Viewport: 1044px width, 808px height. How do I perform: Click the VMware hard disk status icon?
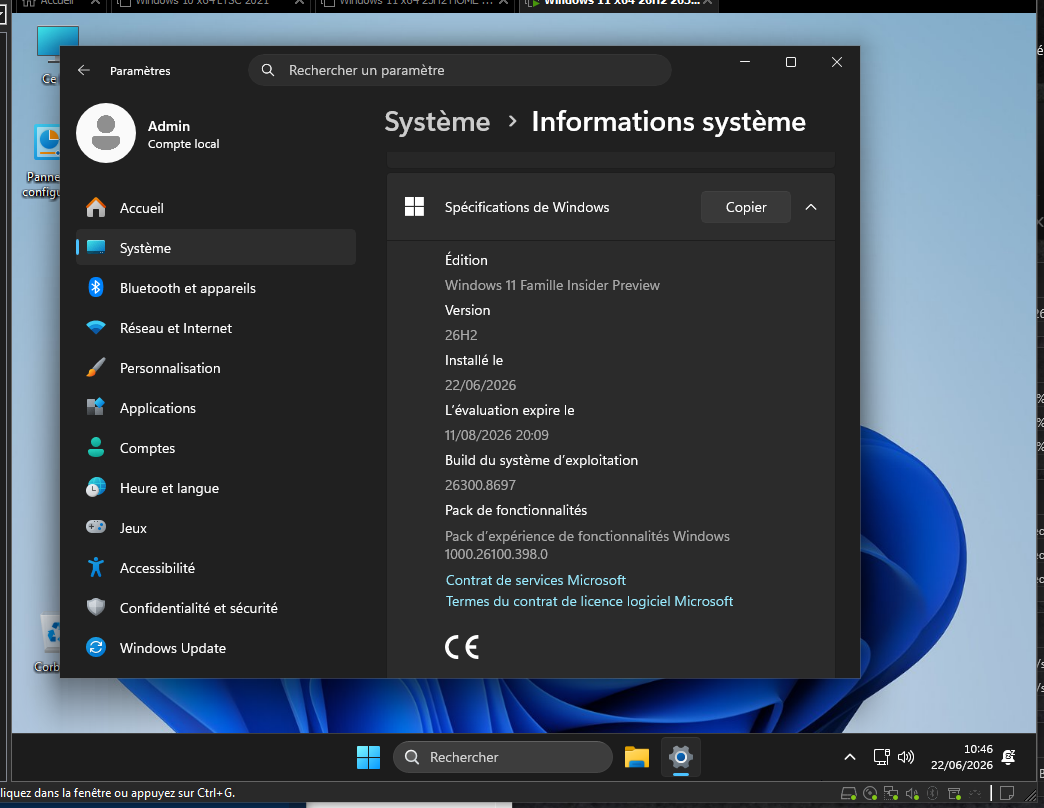(x=848, y=793)
